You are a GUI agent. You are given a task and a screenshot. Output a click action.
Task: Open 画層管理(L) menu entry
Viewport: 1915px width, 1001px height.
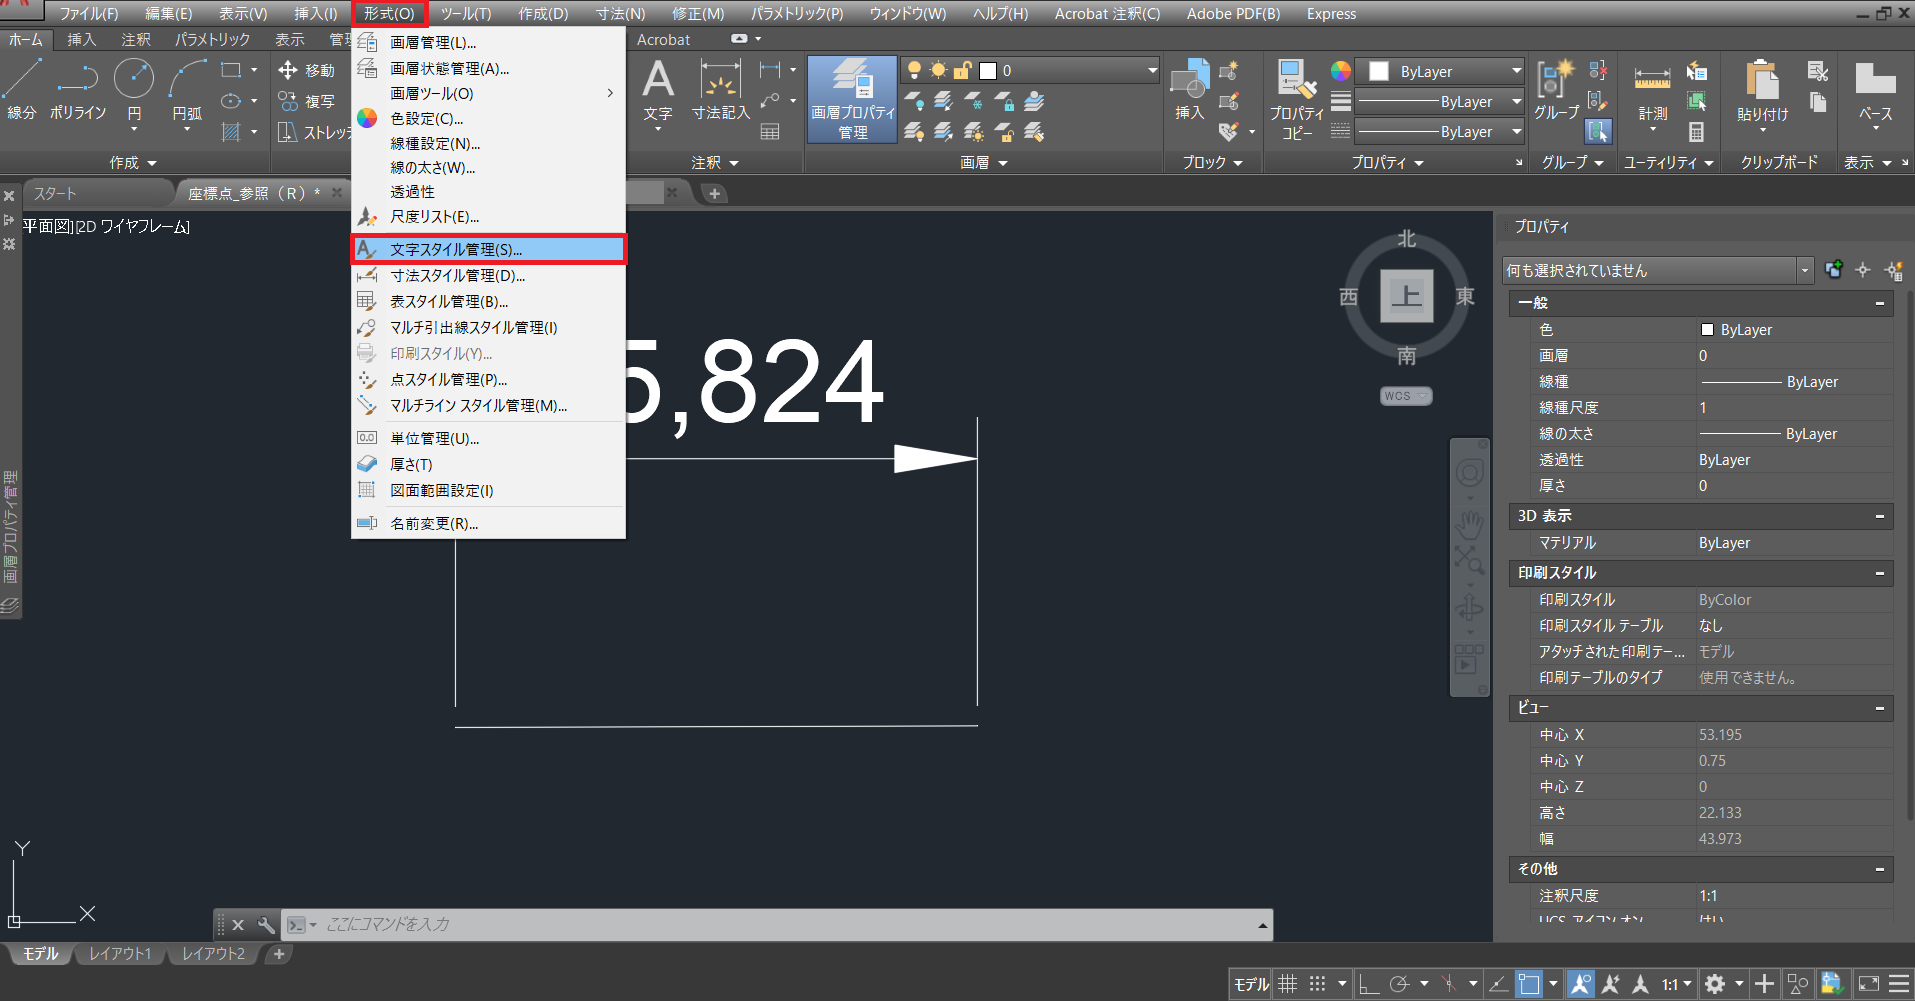[x=488, y=42]
